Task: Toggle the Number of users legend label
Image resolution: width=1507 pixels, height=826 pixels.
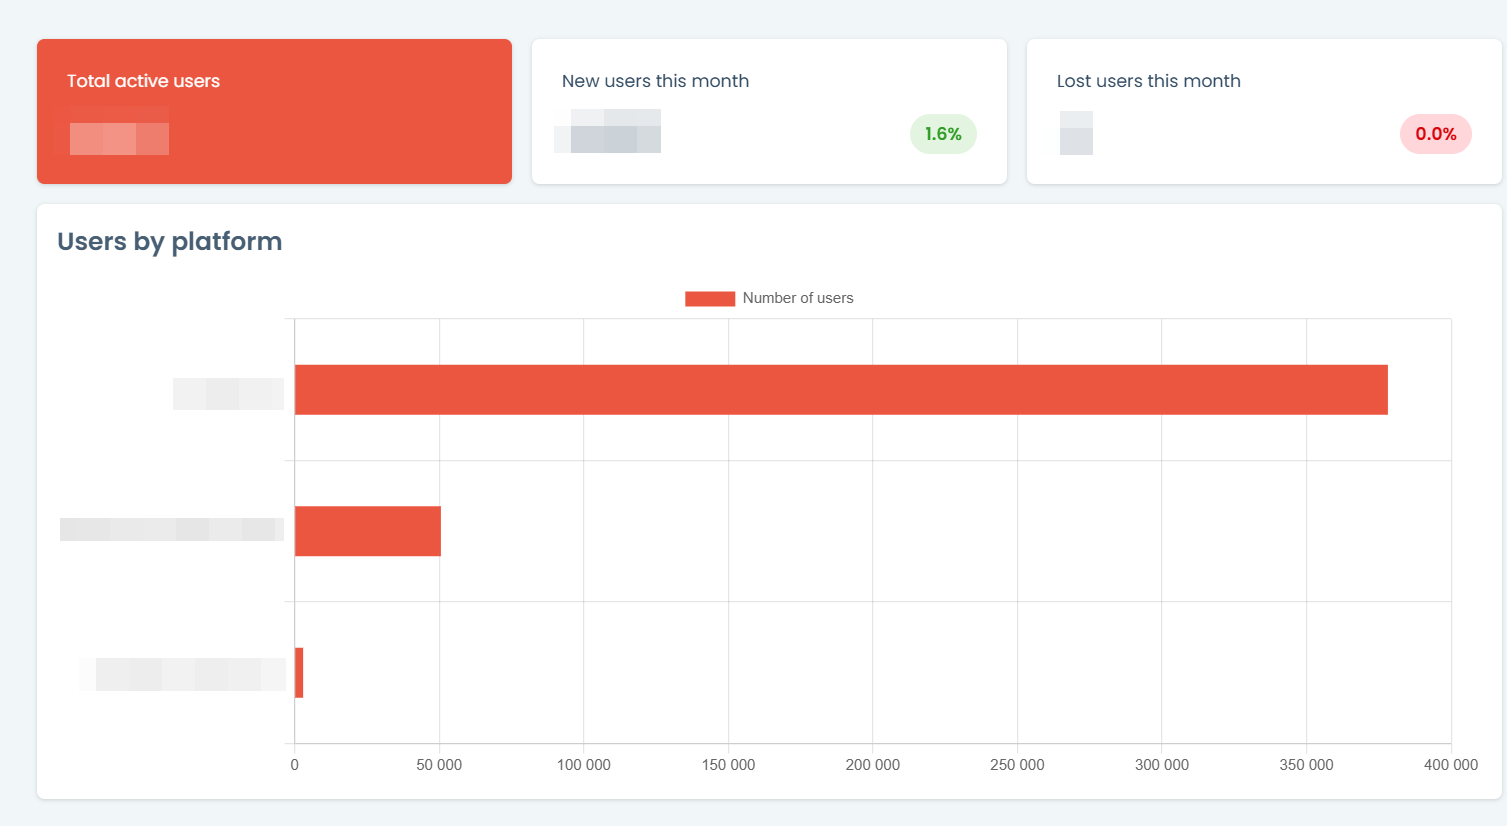Action: click(x=797, y=298)
